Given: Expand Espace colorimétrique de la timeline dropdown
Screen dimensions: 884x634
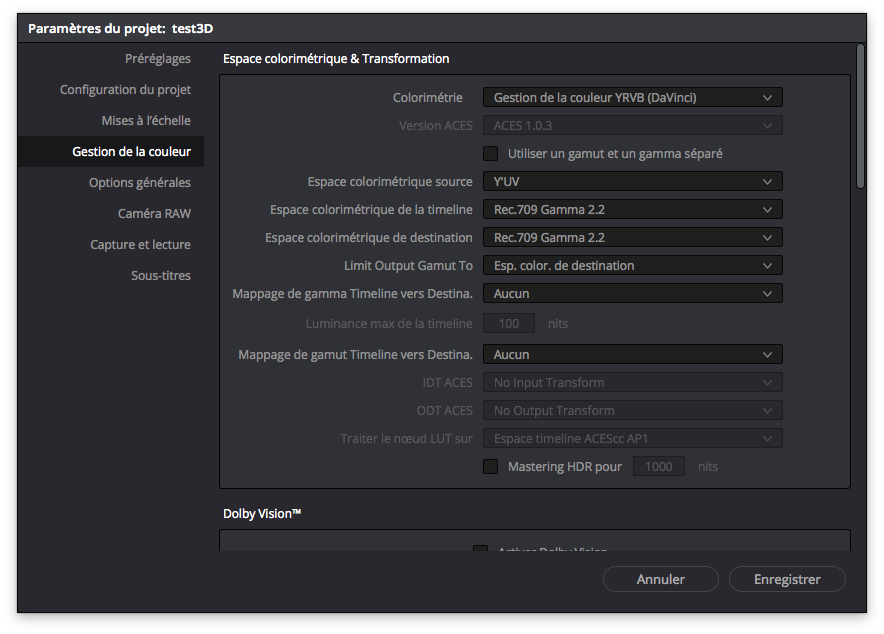Looking at the screenshot, I should point(633,210).
